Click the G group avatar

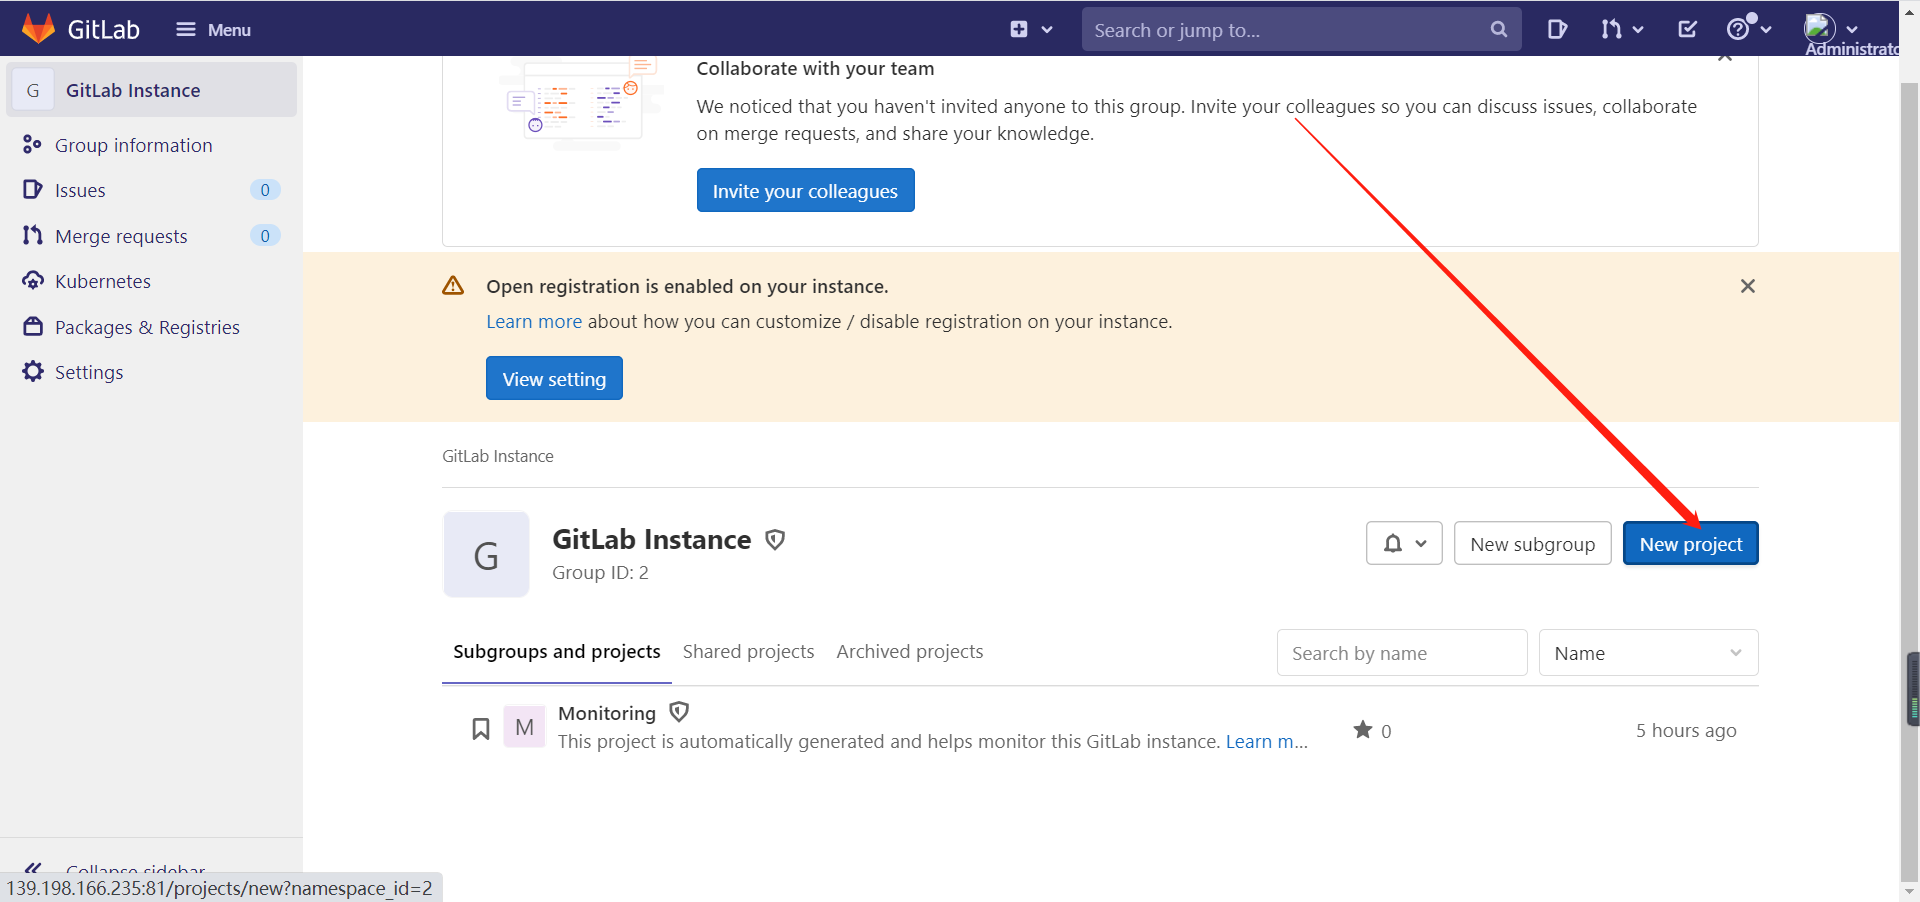[x=486, y=555]
